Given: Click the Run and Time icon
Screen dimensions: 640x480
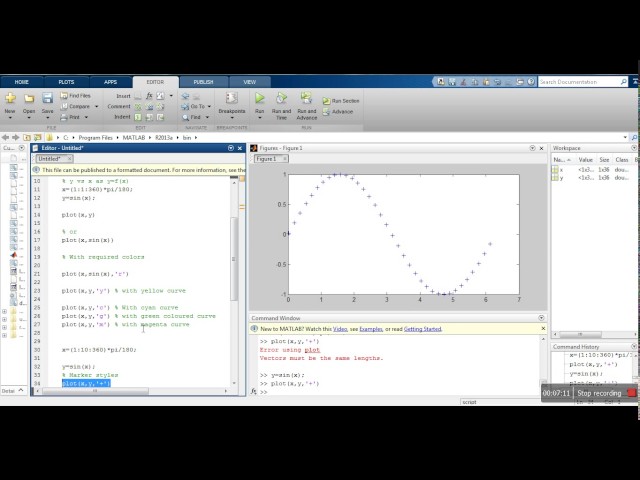Looking at the screenshot, I should (x=281, y=98).
